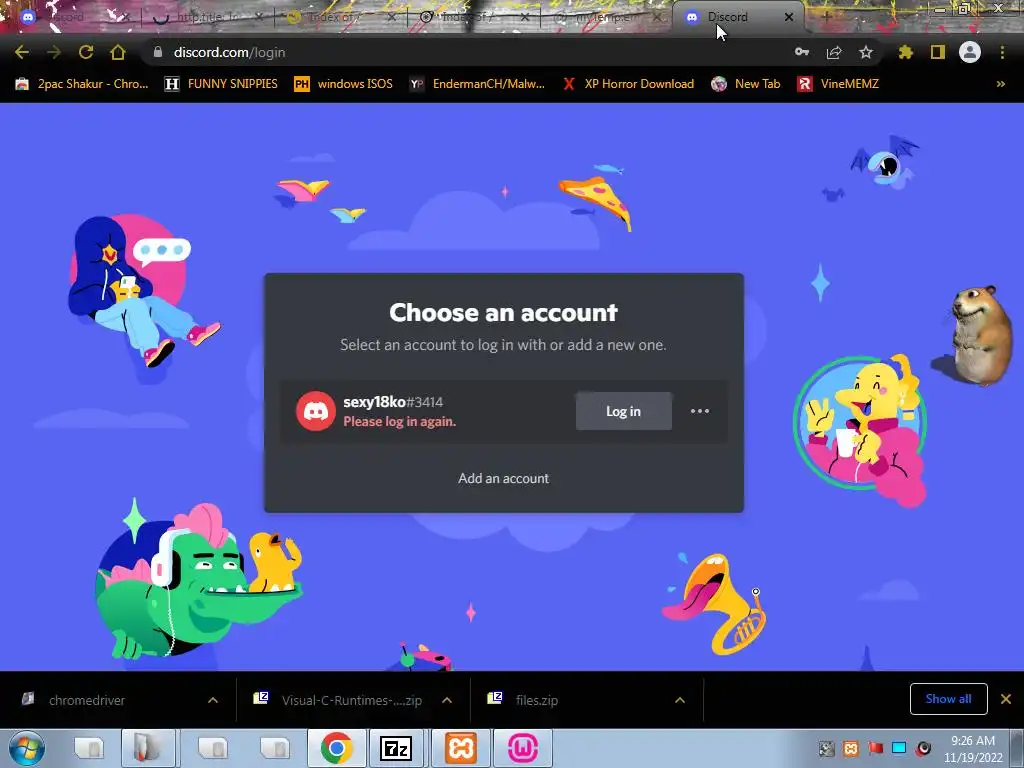Open the XP Horror Download bookmark

click(628, 84)
